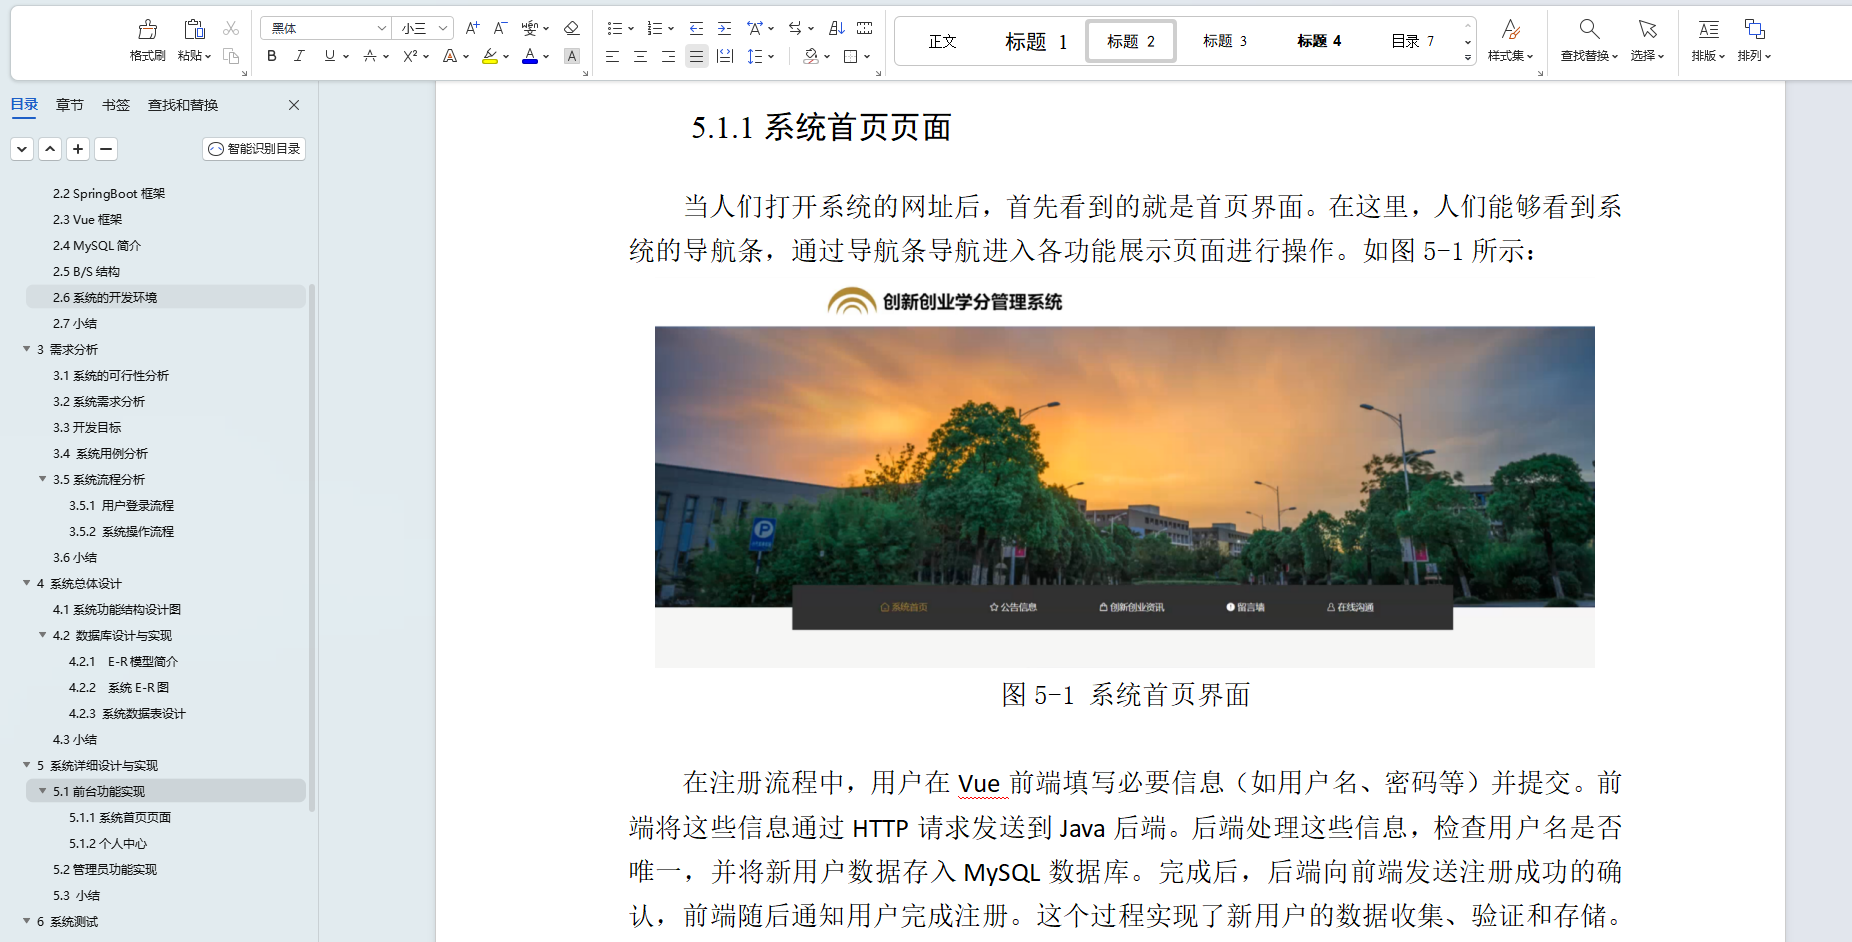
Task: Collapse the 3.5 系统流程分析 tree node
Action: [43, 479]
